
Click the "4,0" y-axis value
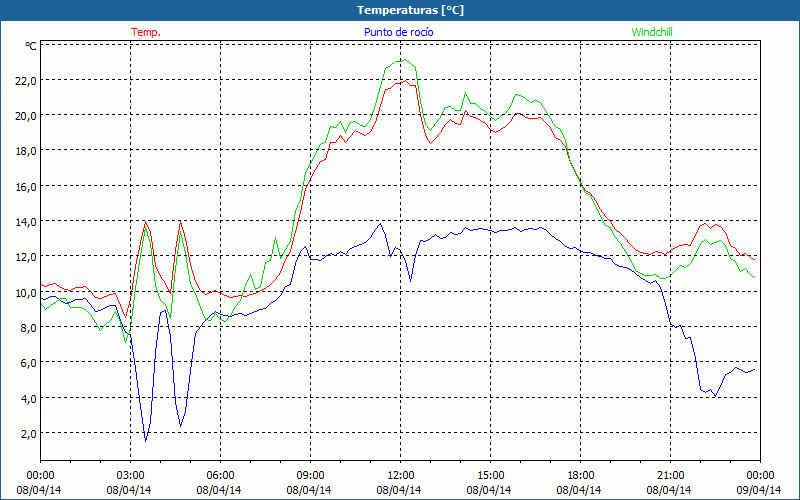point(29,399)
